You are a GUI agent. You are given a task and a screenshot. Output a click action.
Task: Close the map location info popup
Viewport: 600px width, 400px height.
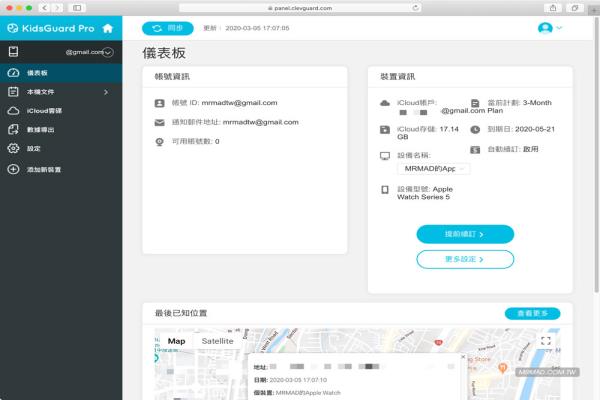tap(463, 357)
